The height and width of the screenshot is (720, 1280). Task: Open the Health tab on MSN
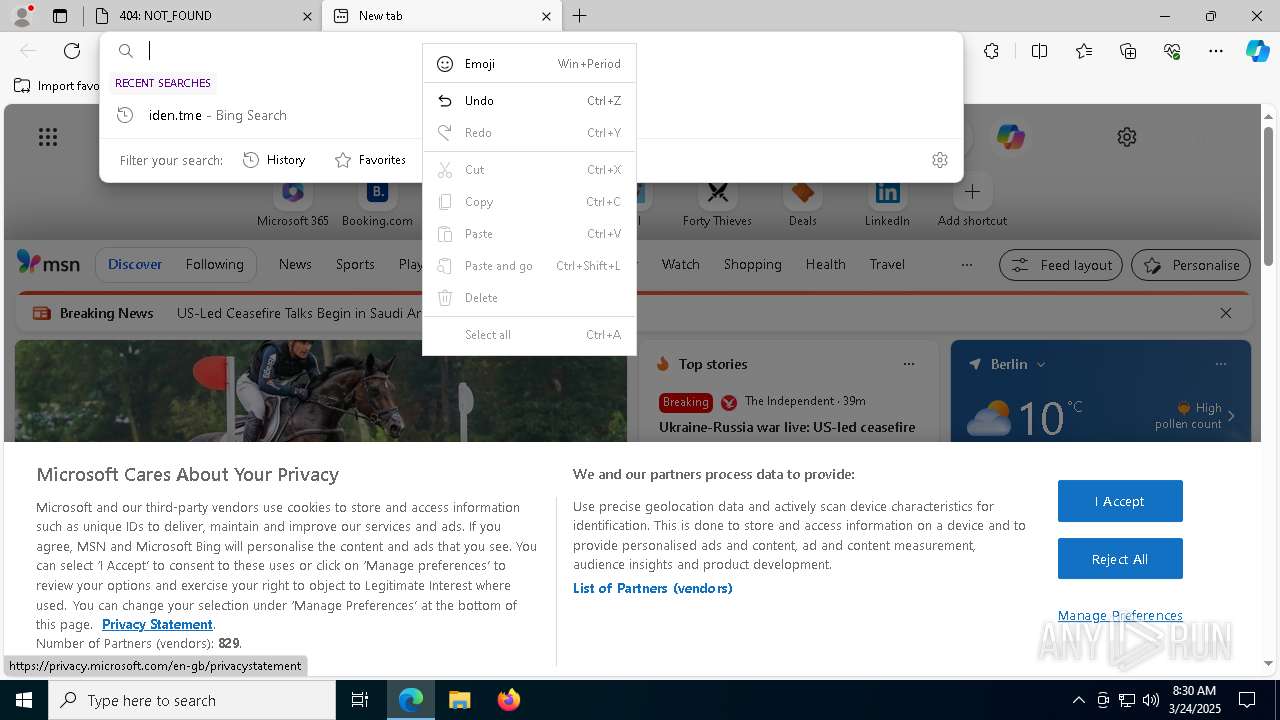coord(825,265)
